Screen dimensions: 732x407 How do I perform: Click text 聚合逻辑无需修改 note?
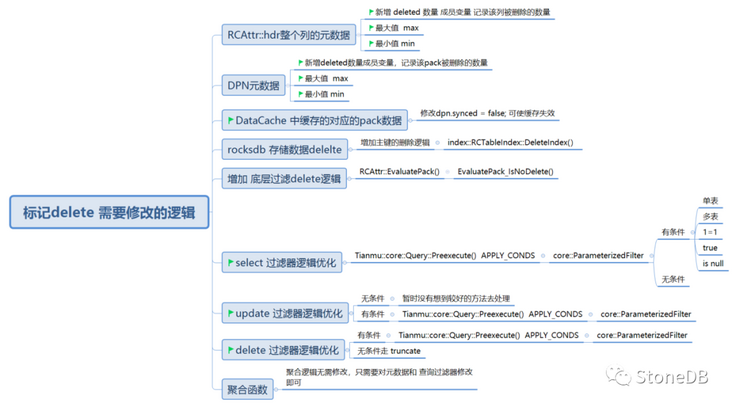point(379,377)
